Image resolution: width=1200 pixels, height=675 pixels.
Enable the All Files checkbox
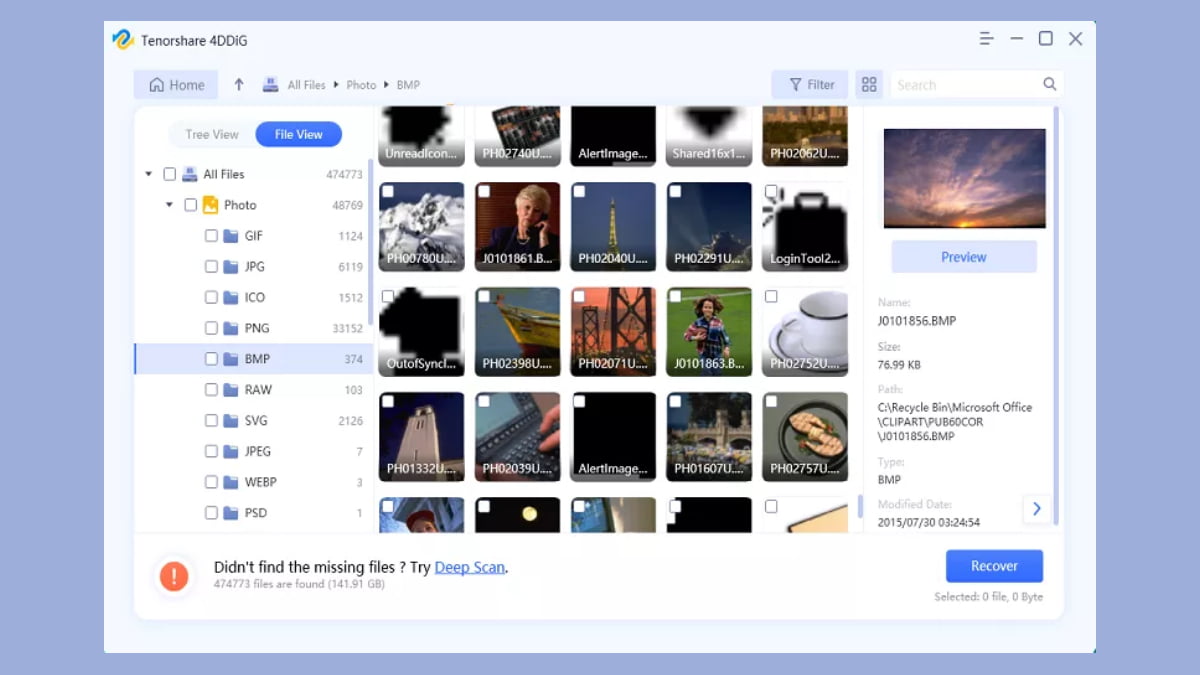(x=170, y=174)
